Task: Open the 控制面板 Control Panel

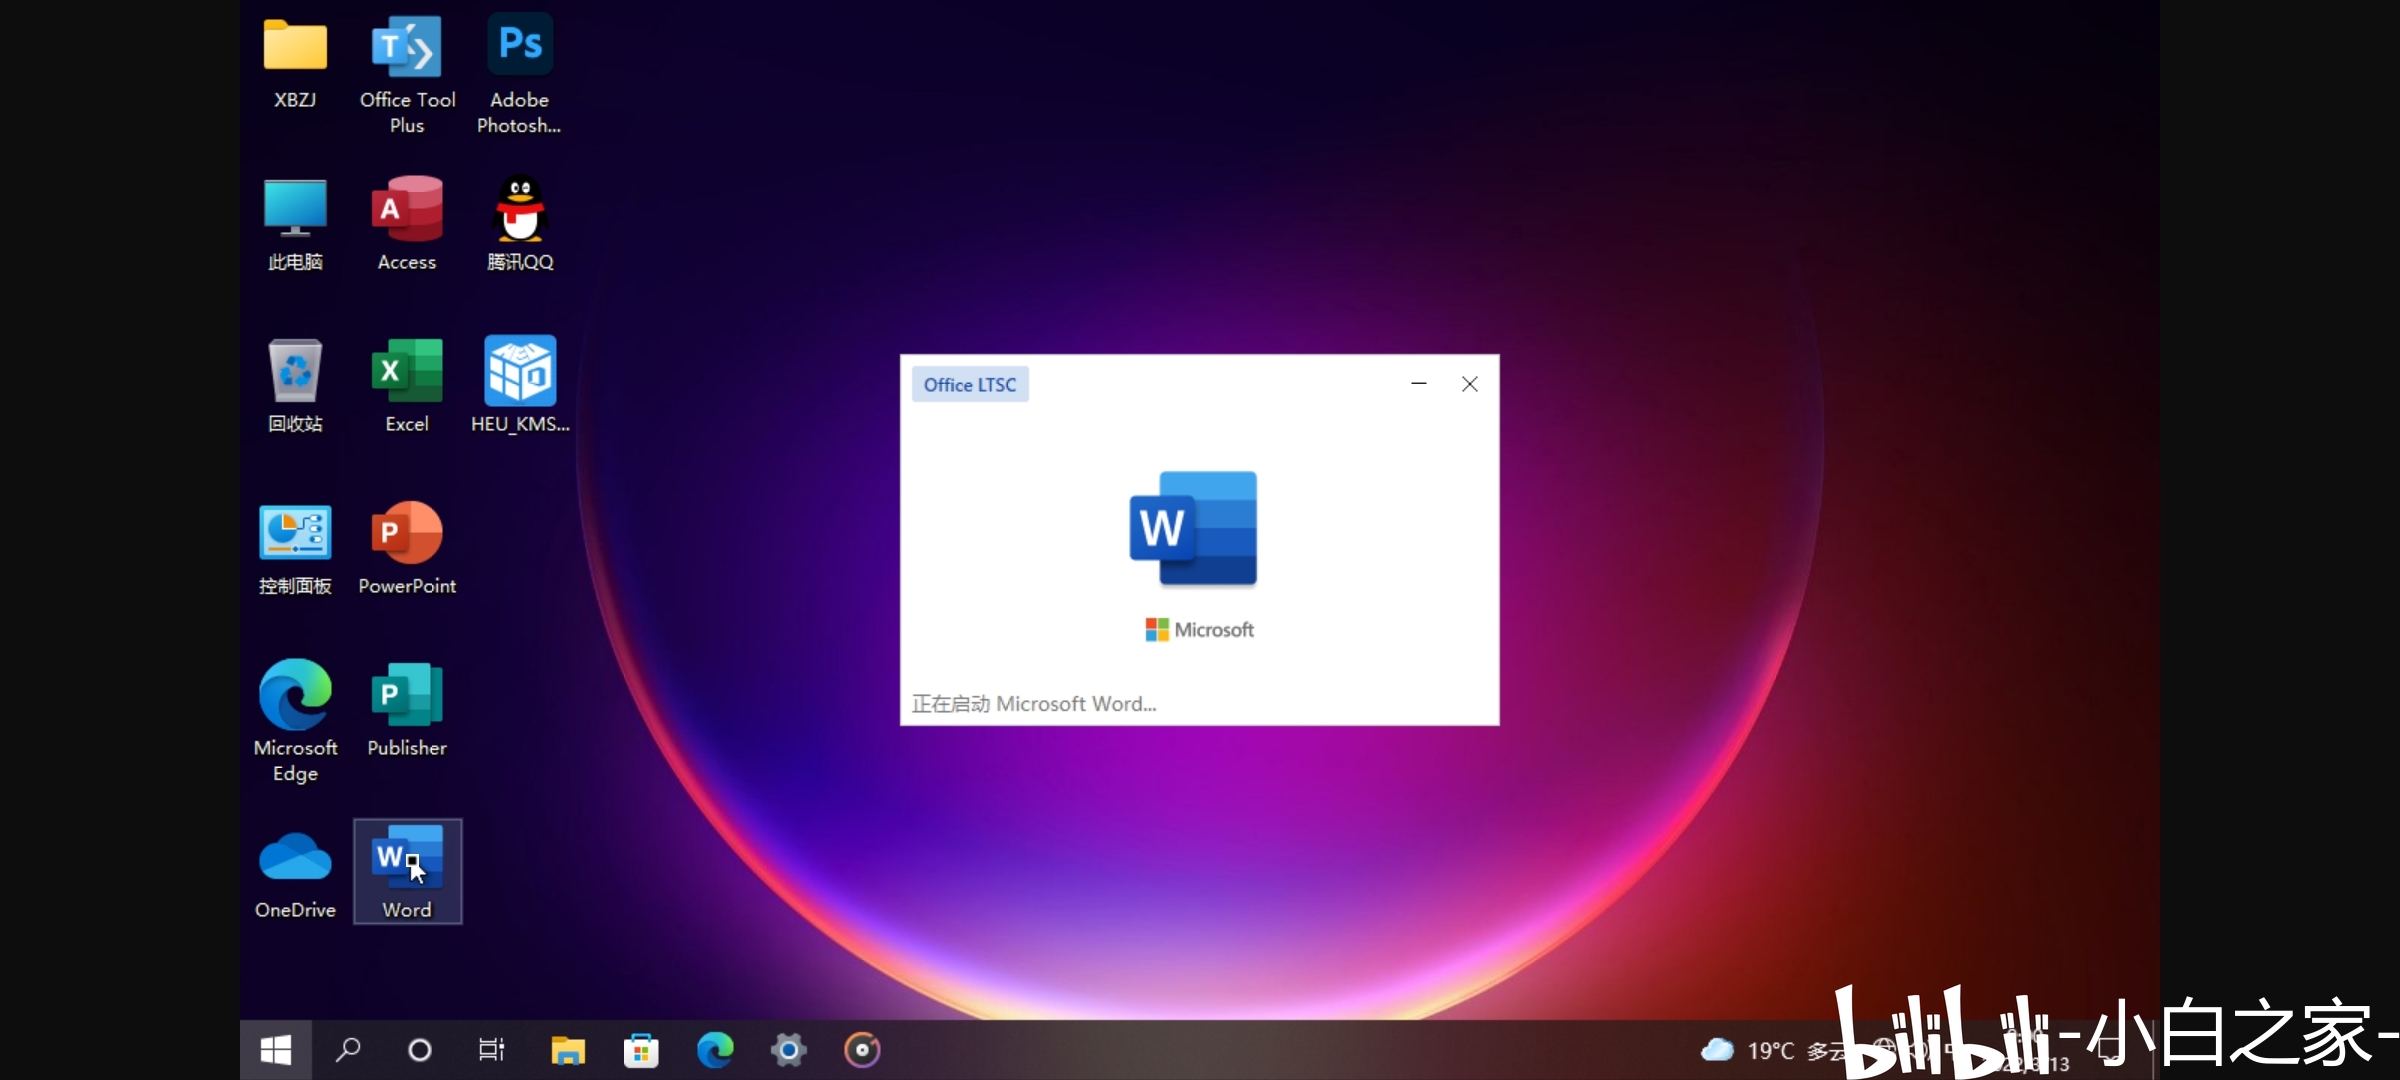Action: [x=294, y=533]
